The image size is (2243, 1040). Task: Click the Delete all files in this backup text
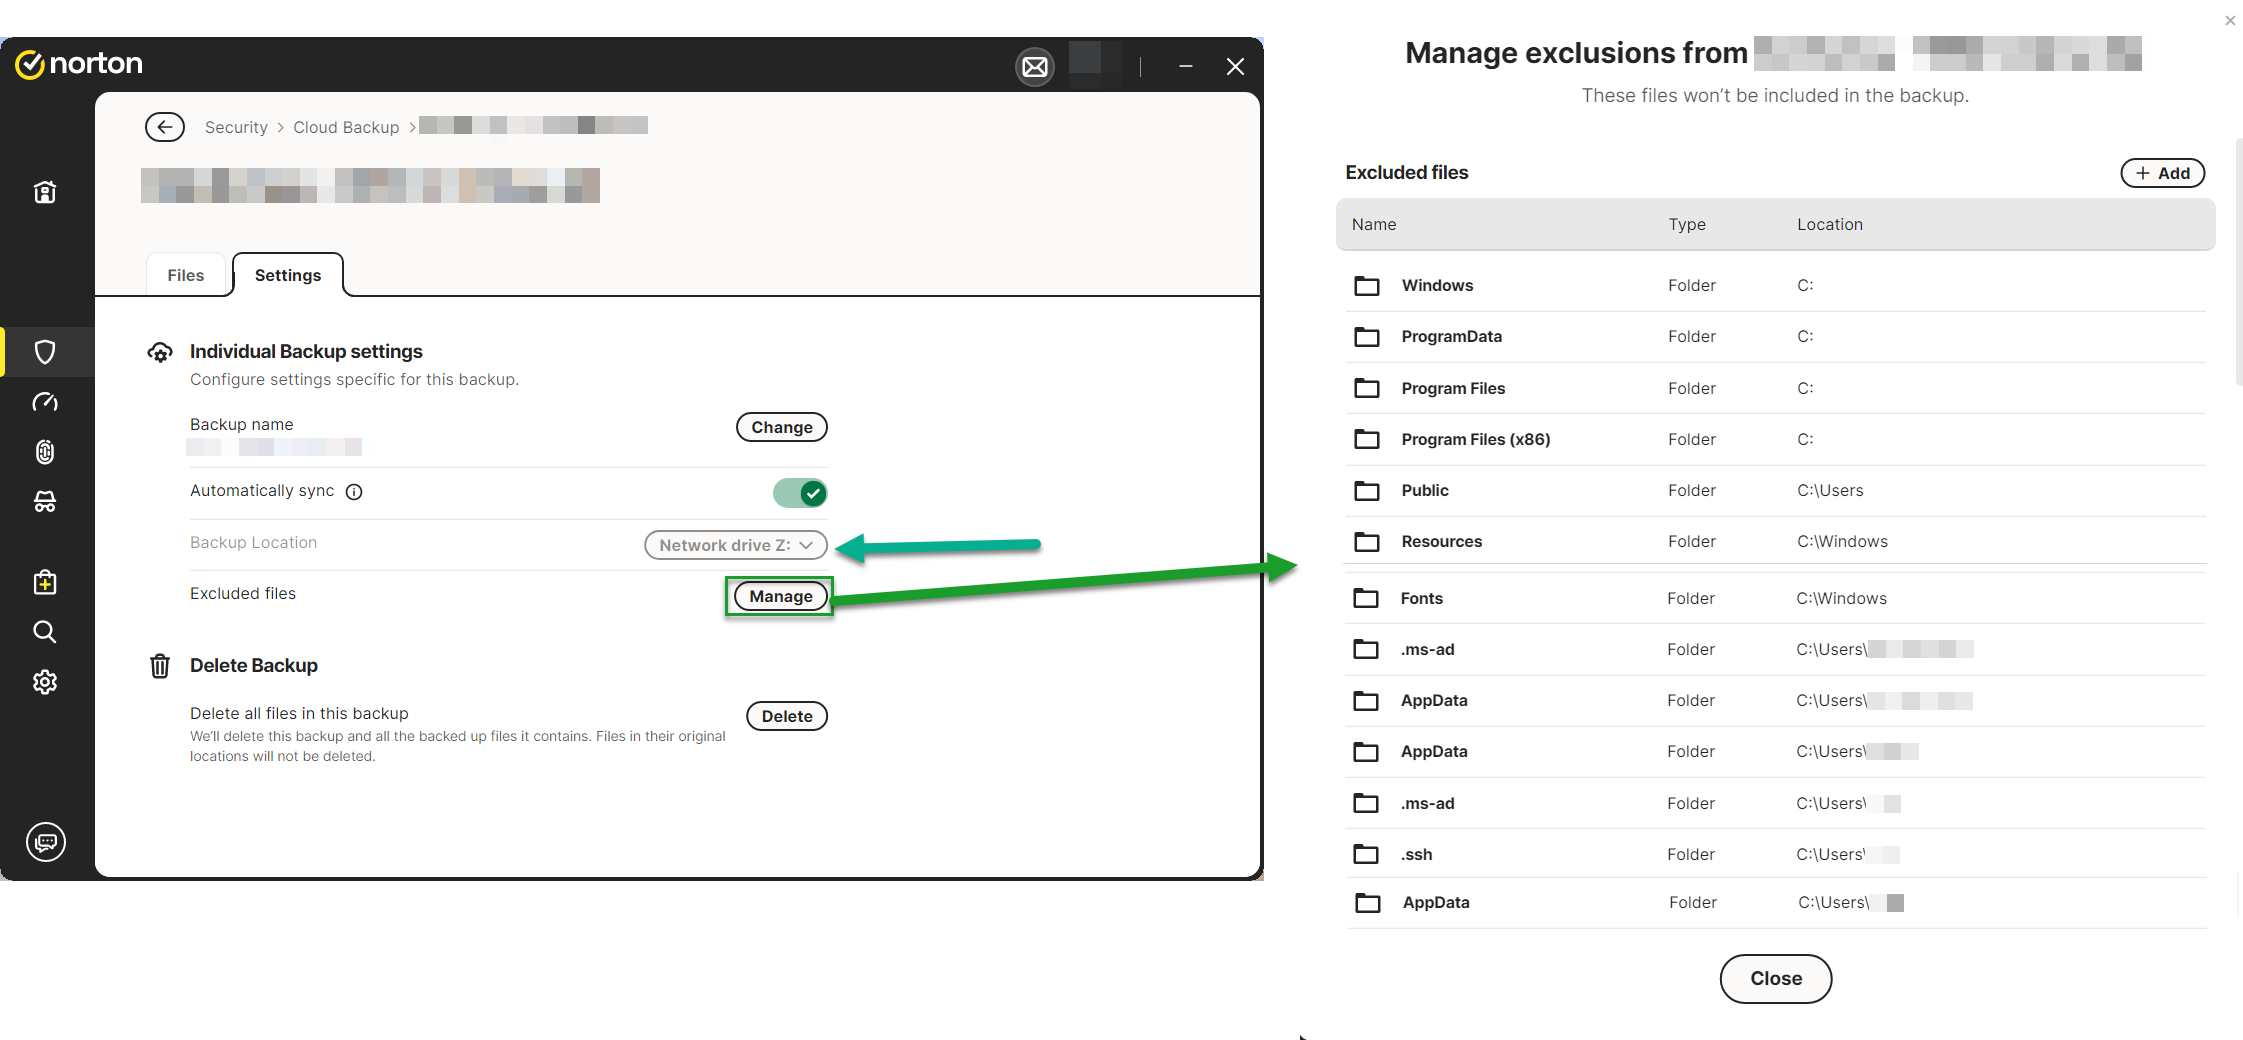tap(299, 713)
